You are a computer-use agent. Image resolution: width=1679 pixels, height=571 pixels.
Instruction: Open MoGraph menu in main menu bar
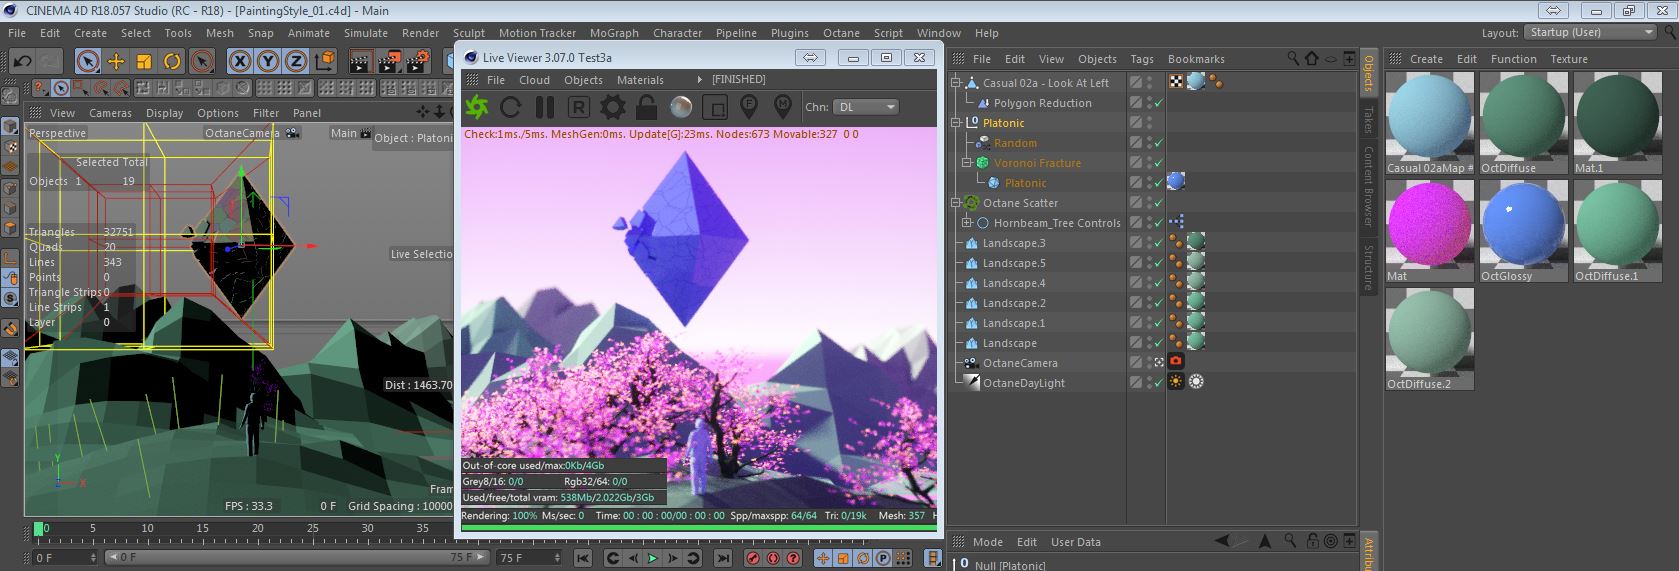coord(614,33)
